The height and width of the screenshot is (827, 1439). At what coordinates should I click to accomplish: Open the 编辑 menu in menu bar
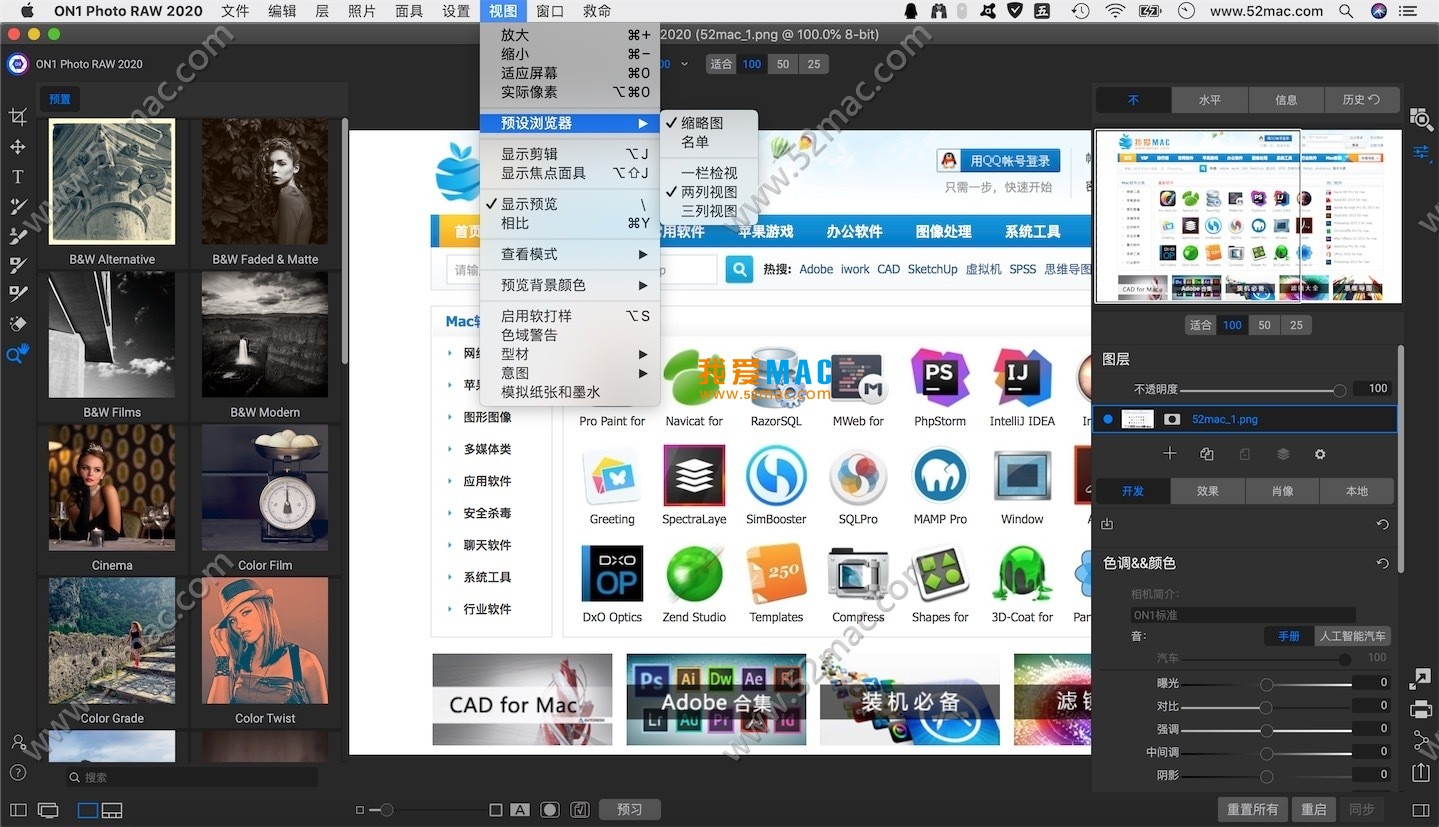[x=282, y=11]
